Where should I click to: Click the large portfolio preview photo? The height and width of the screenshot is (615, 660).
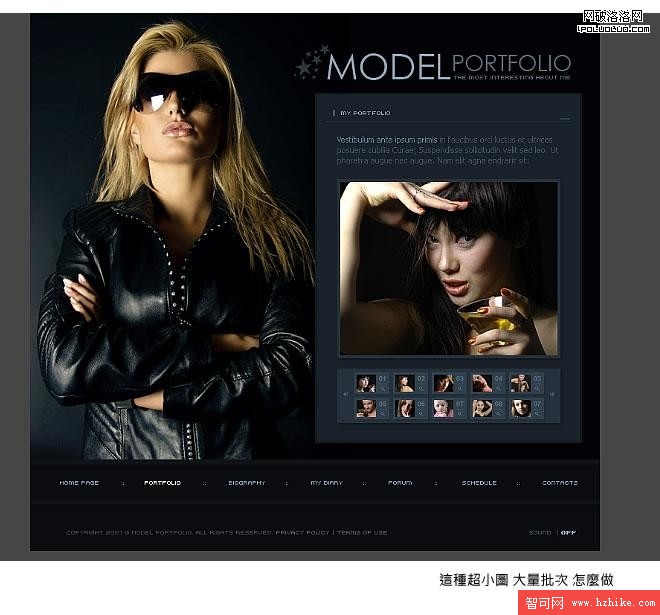pyautogui.click(x=449, y=268)
